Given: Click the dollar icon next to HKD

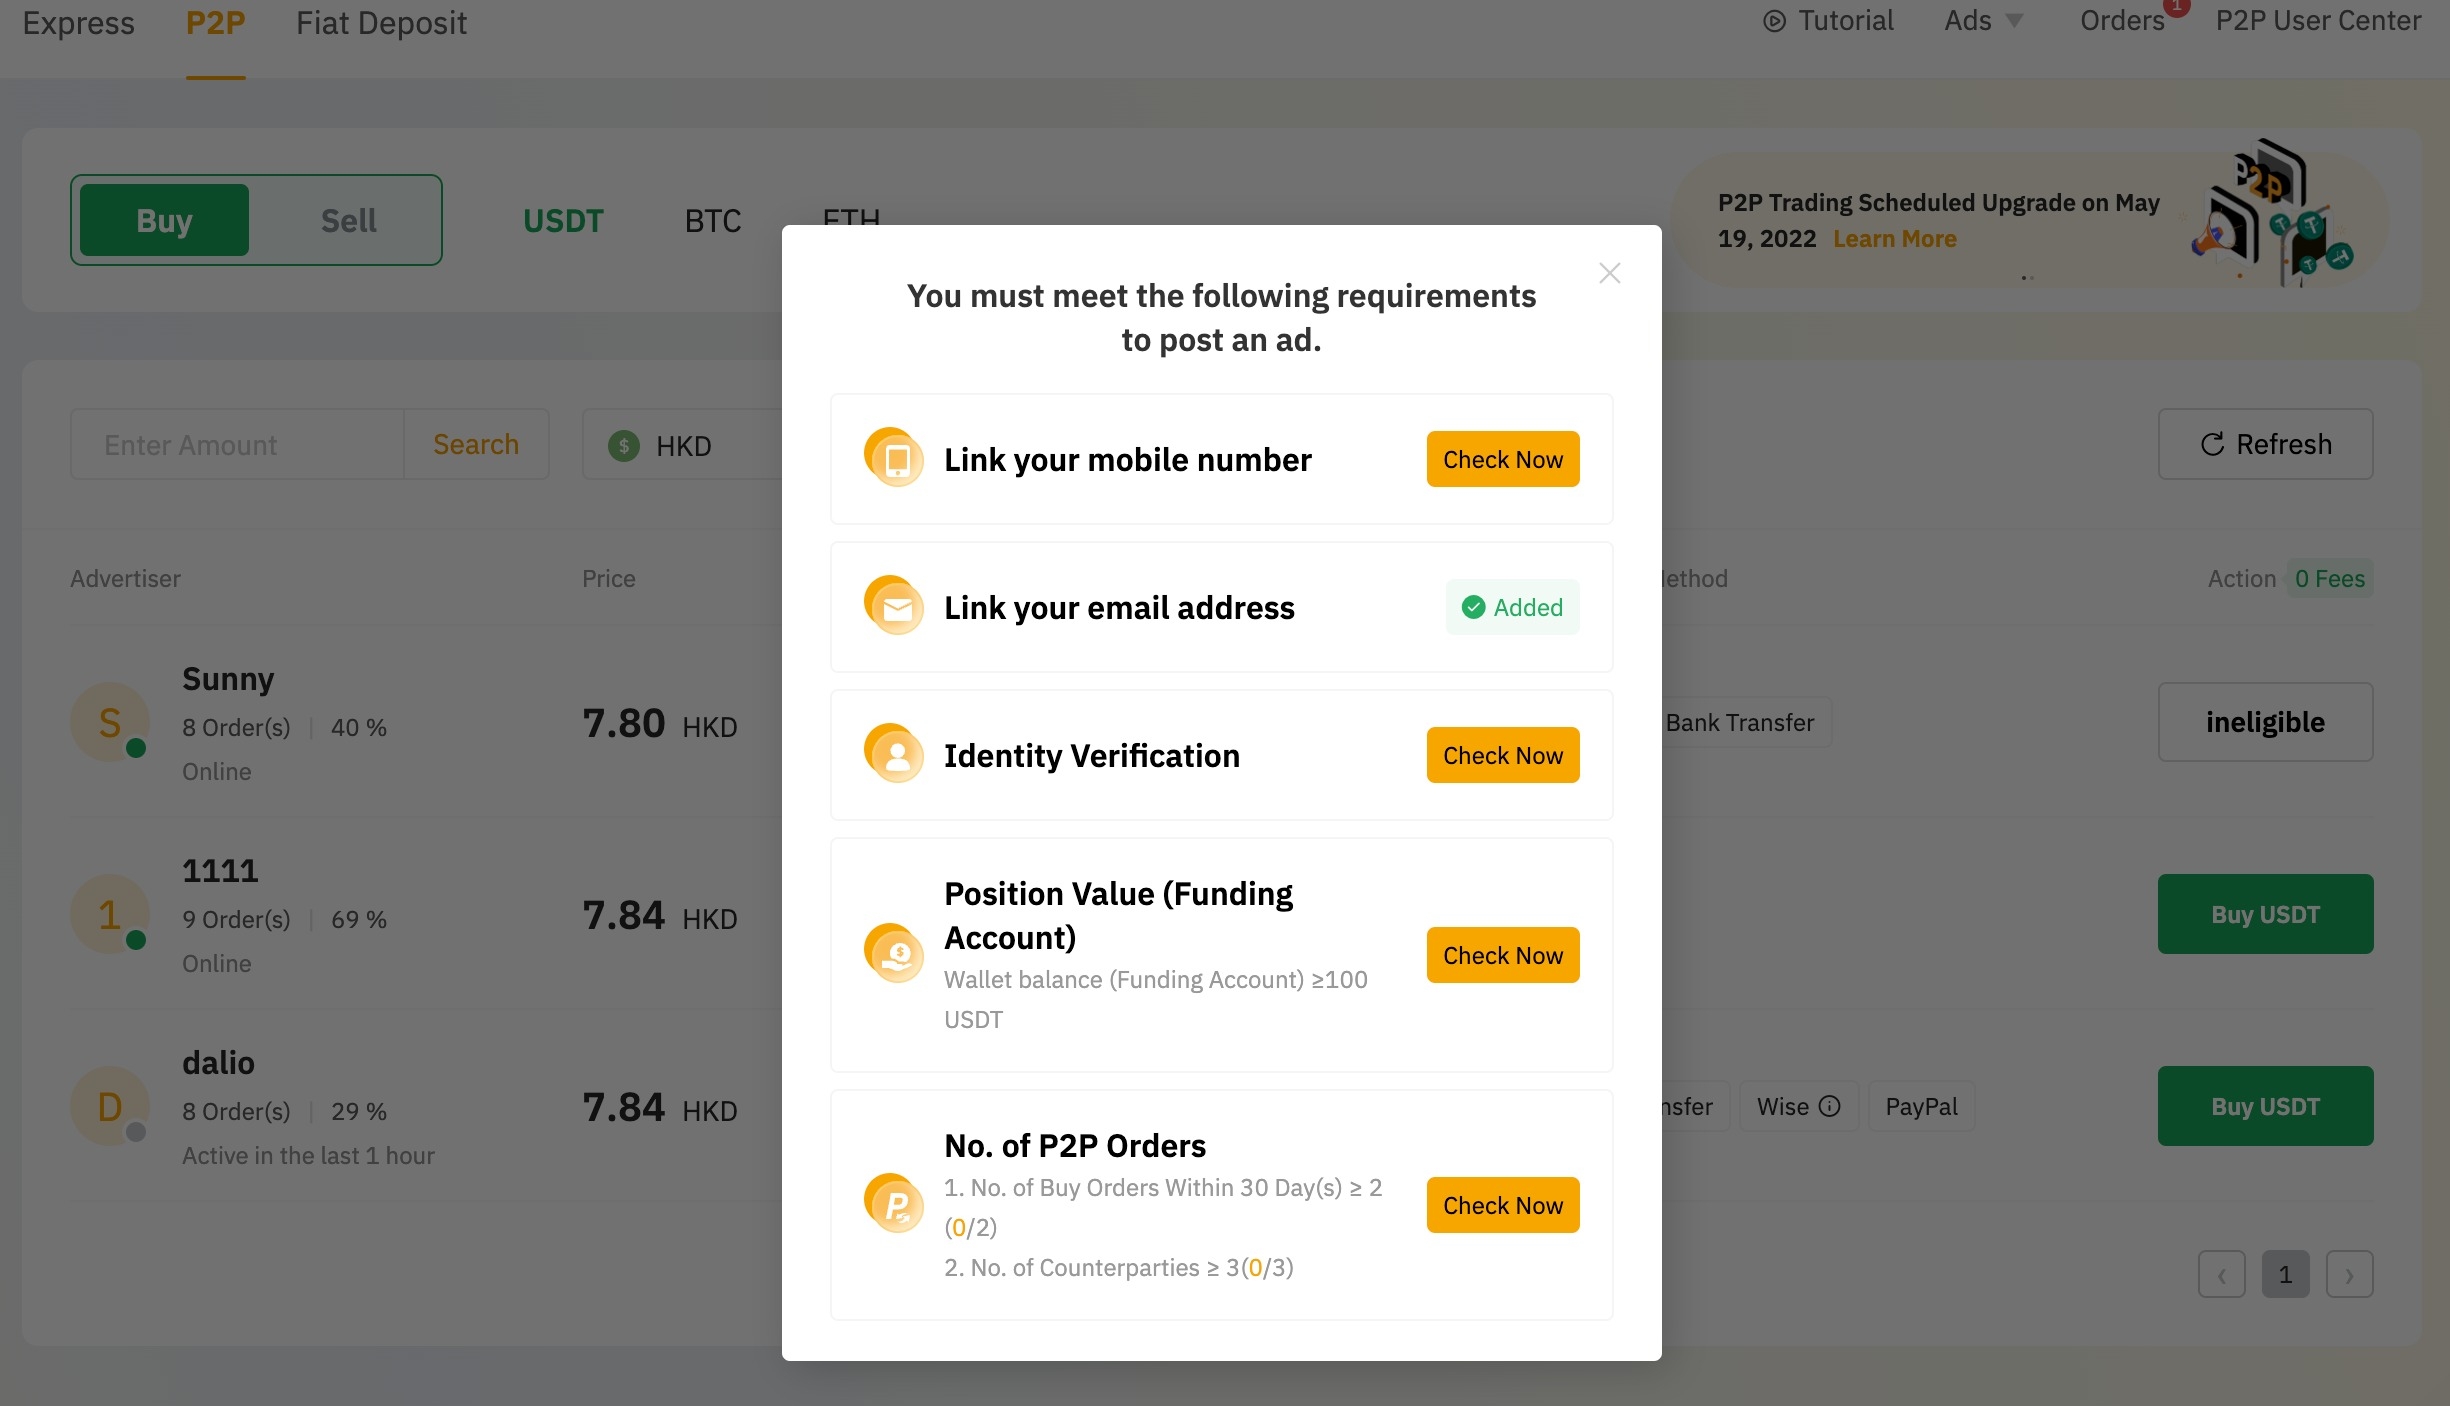Looking at the screenshot, I should pyautogui.click(x=623, y=445).
